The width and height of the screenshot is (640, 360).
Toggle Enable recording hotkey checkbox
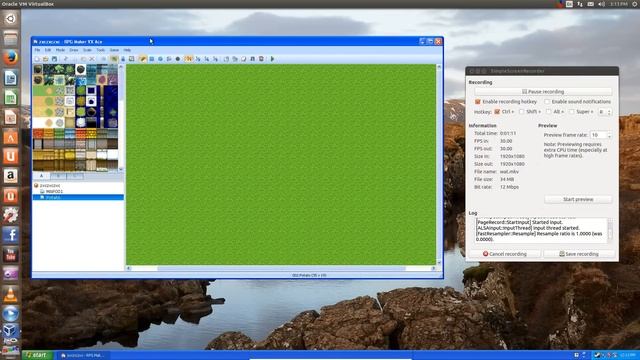(x=478, y=101)
